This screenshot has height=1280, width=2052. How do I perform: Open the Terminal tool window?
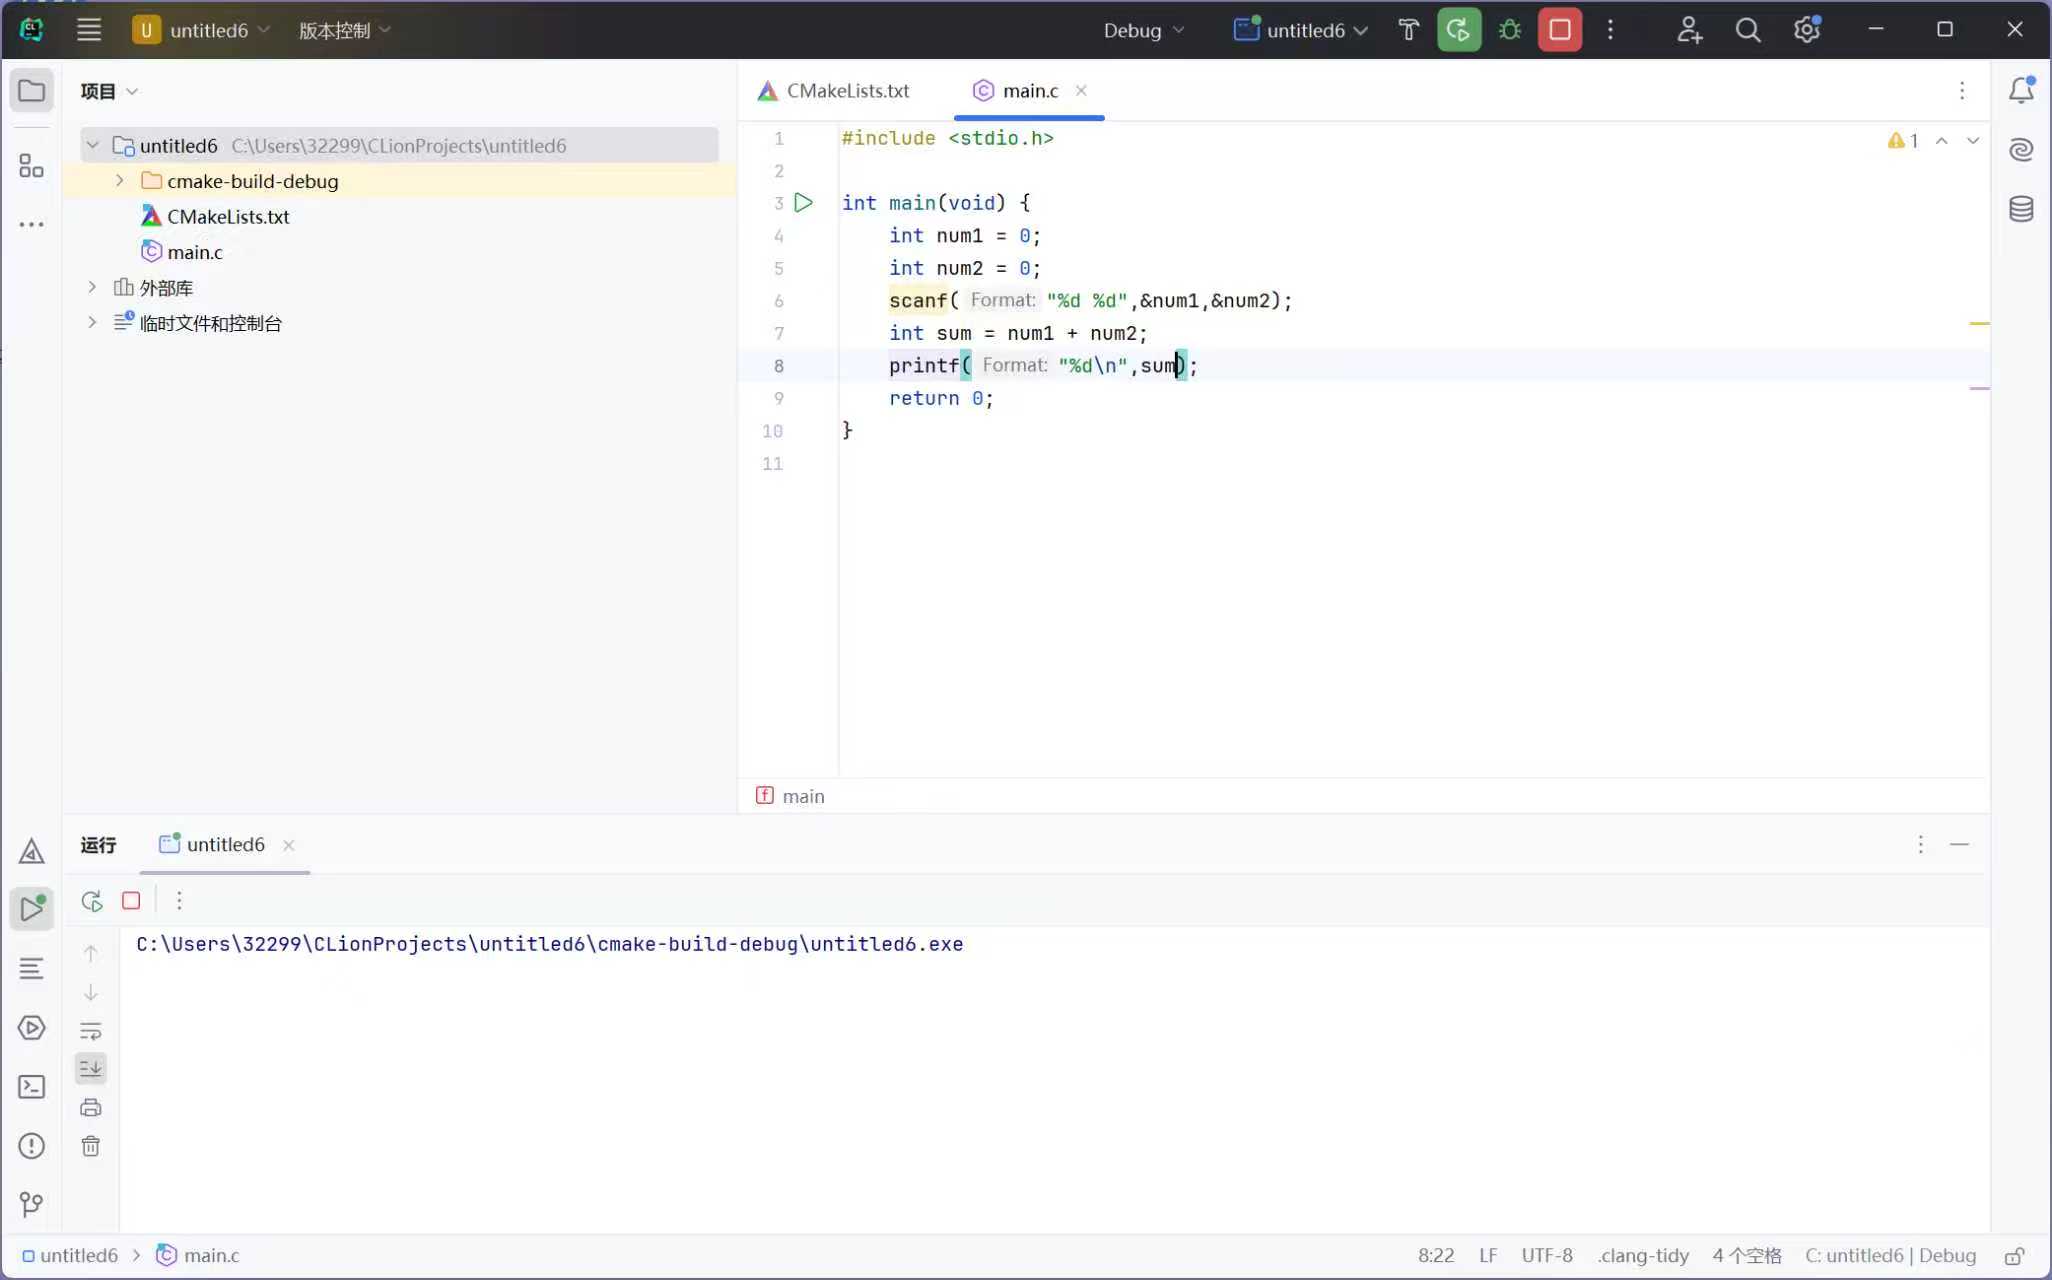click(31, 1087)
